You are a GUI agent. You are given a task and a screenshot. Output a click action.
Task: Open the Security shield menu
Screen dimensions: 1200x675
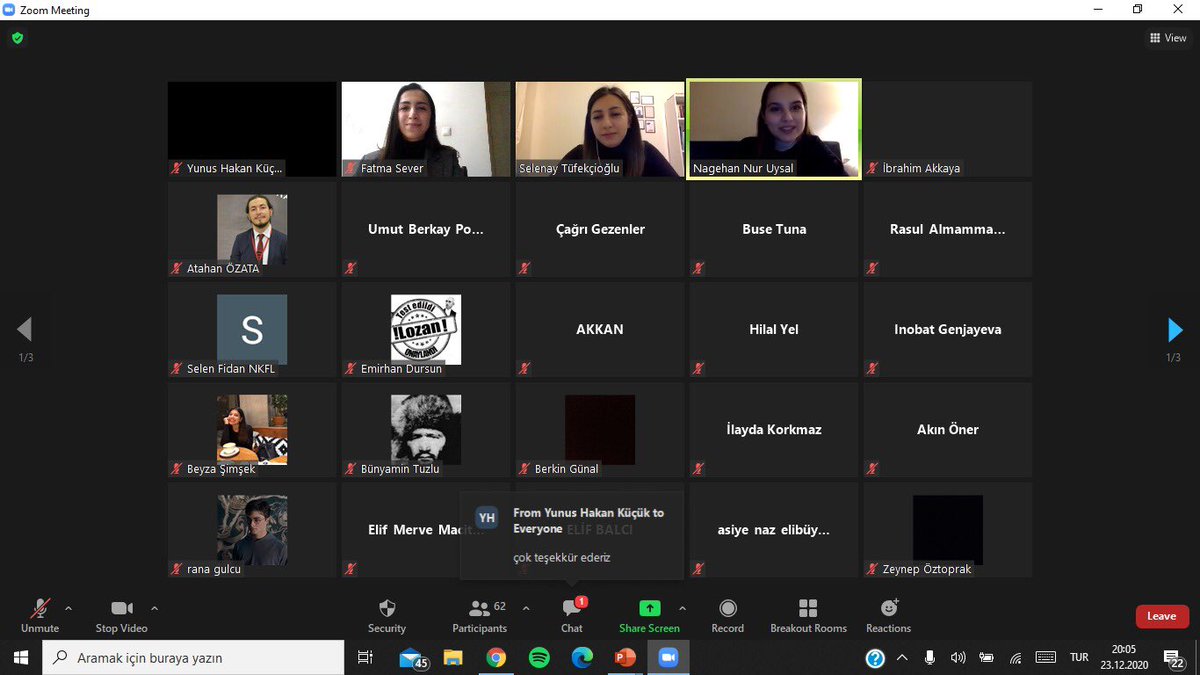(x=387, y=615)
